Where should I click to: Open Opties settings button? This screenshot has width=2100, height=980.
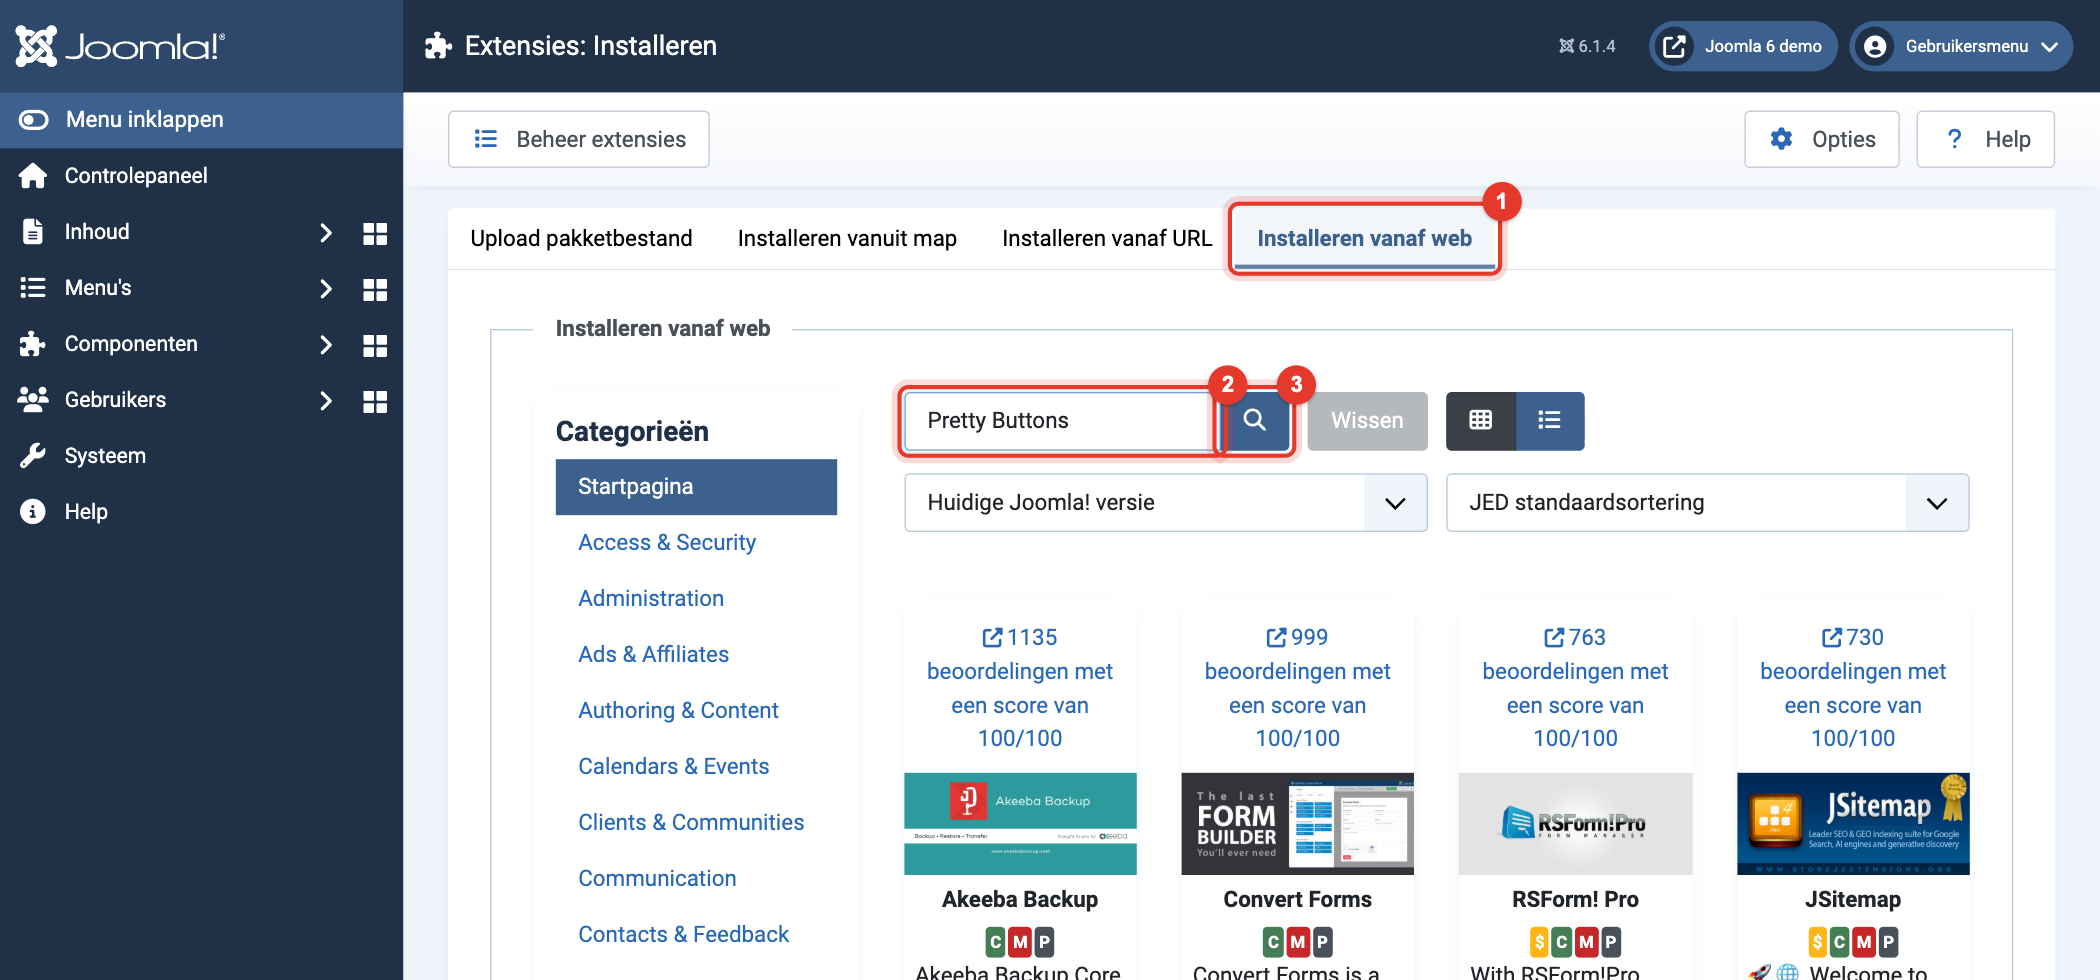tap(1822, 139)
